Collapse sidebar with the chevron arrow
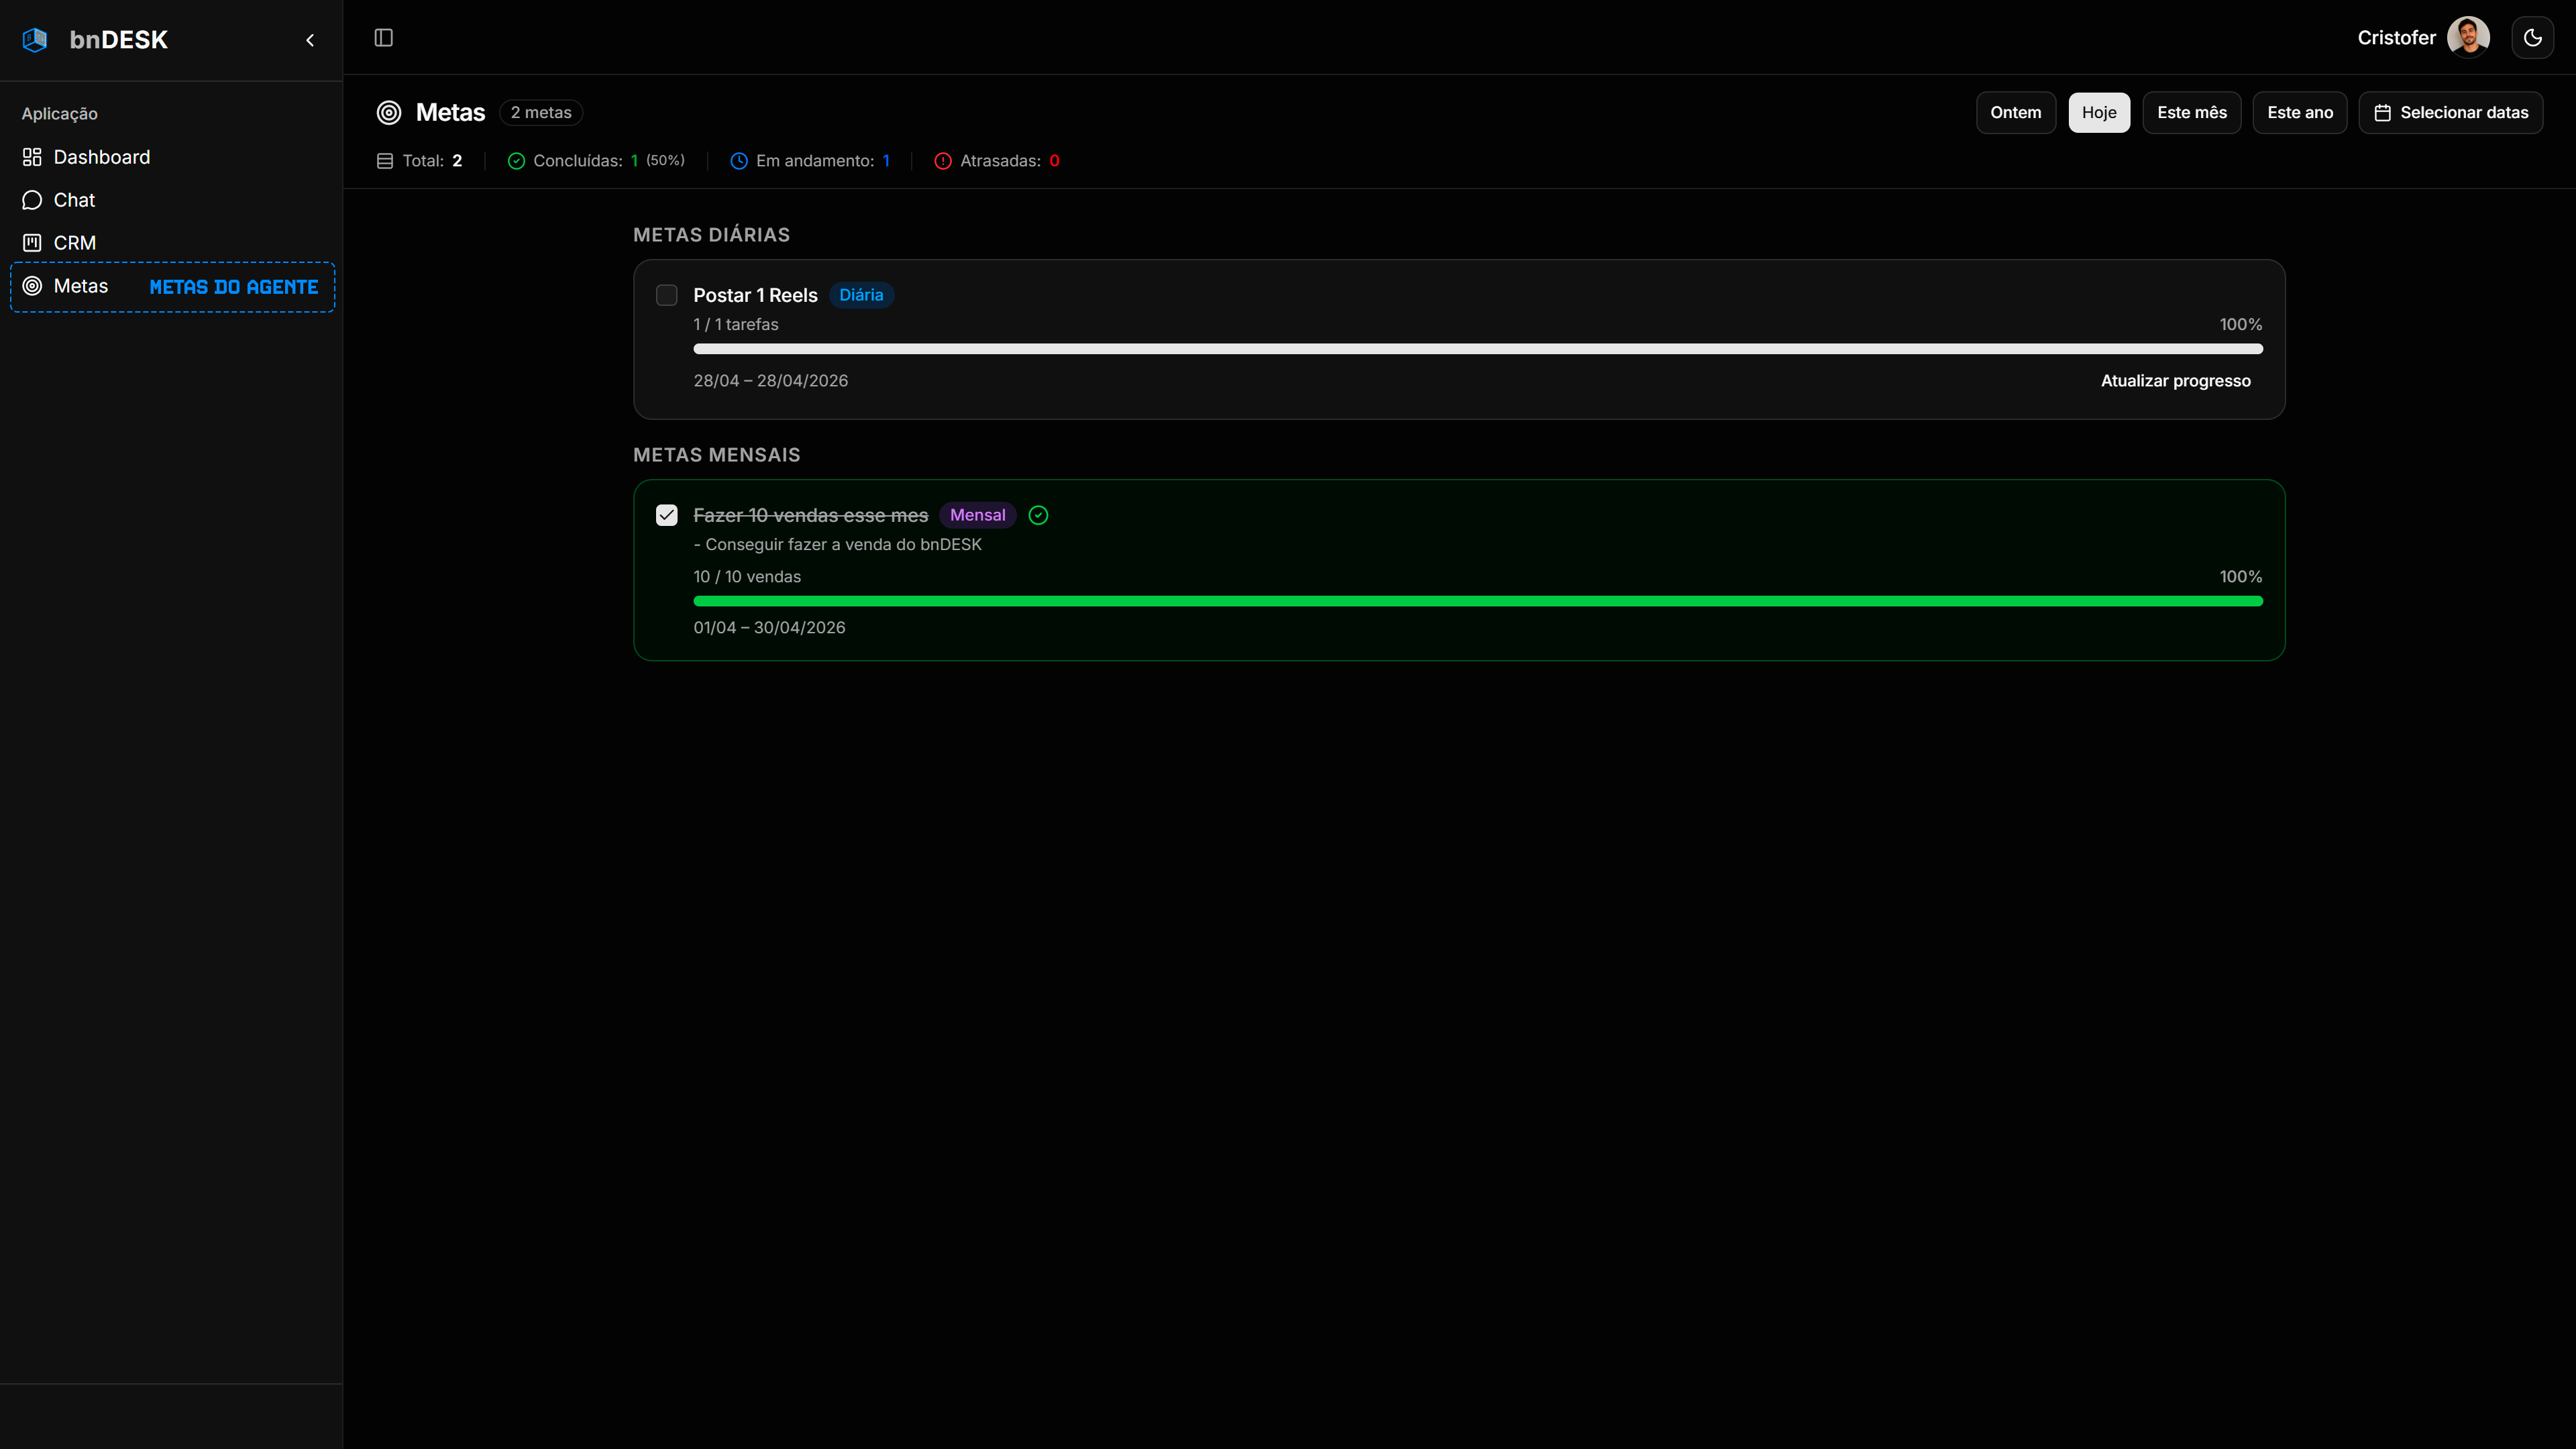This screenshot has height=1449, width=2576. coord(310,40)
